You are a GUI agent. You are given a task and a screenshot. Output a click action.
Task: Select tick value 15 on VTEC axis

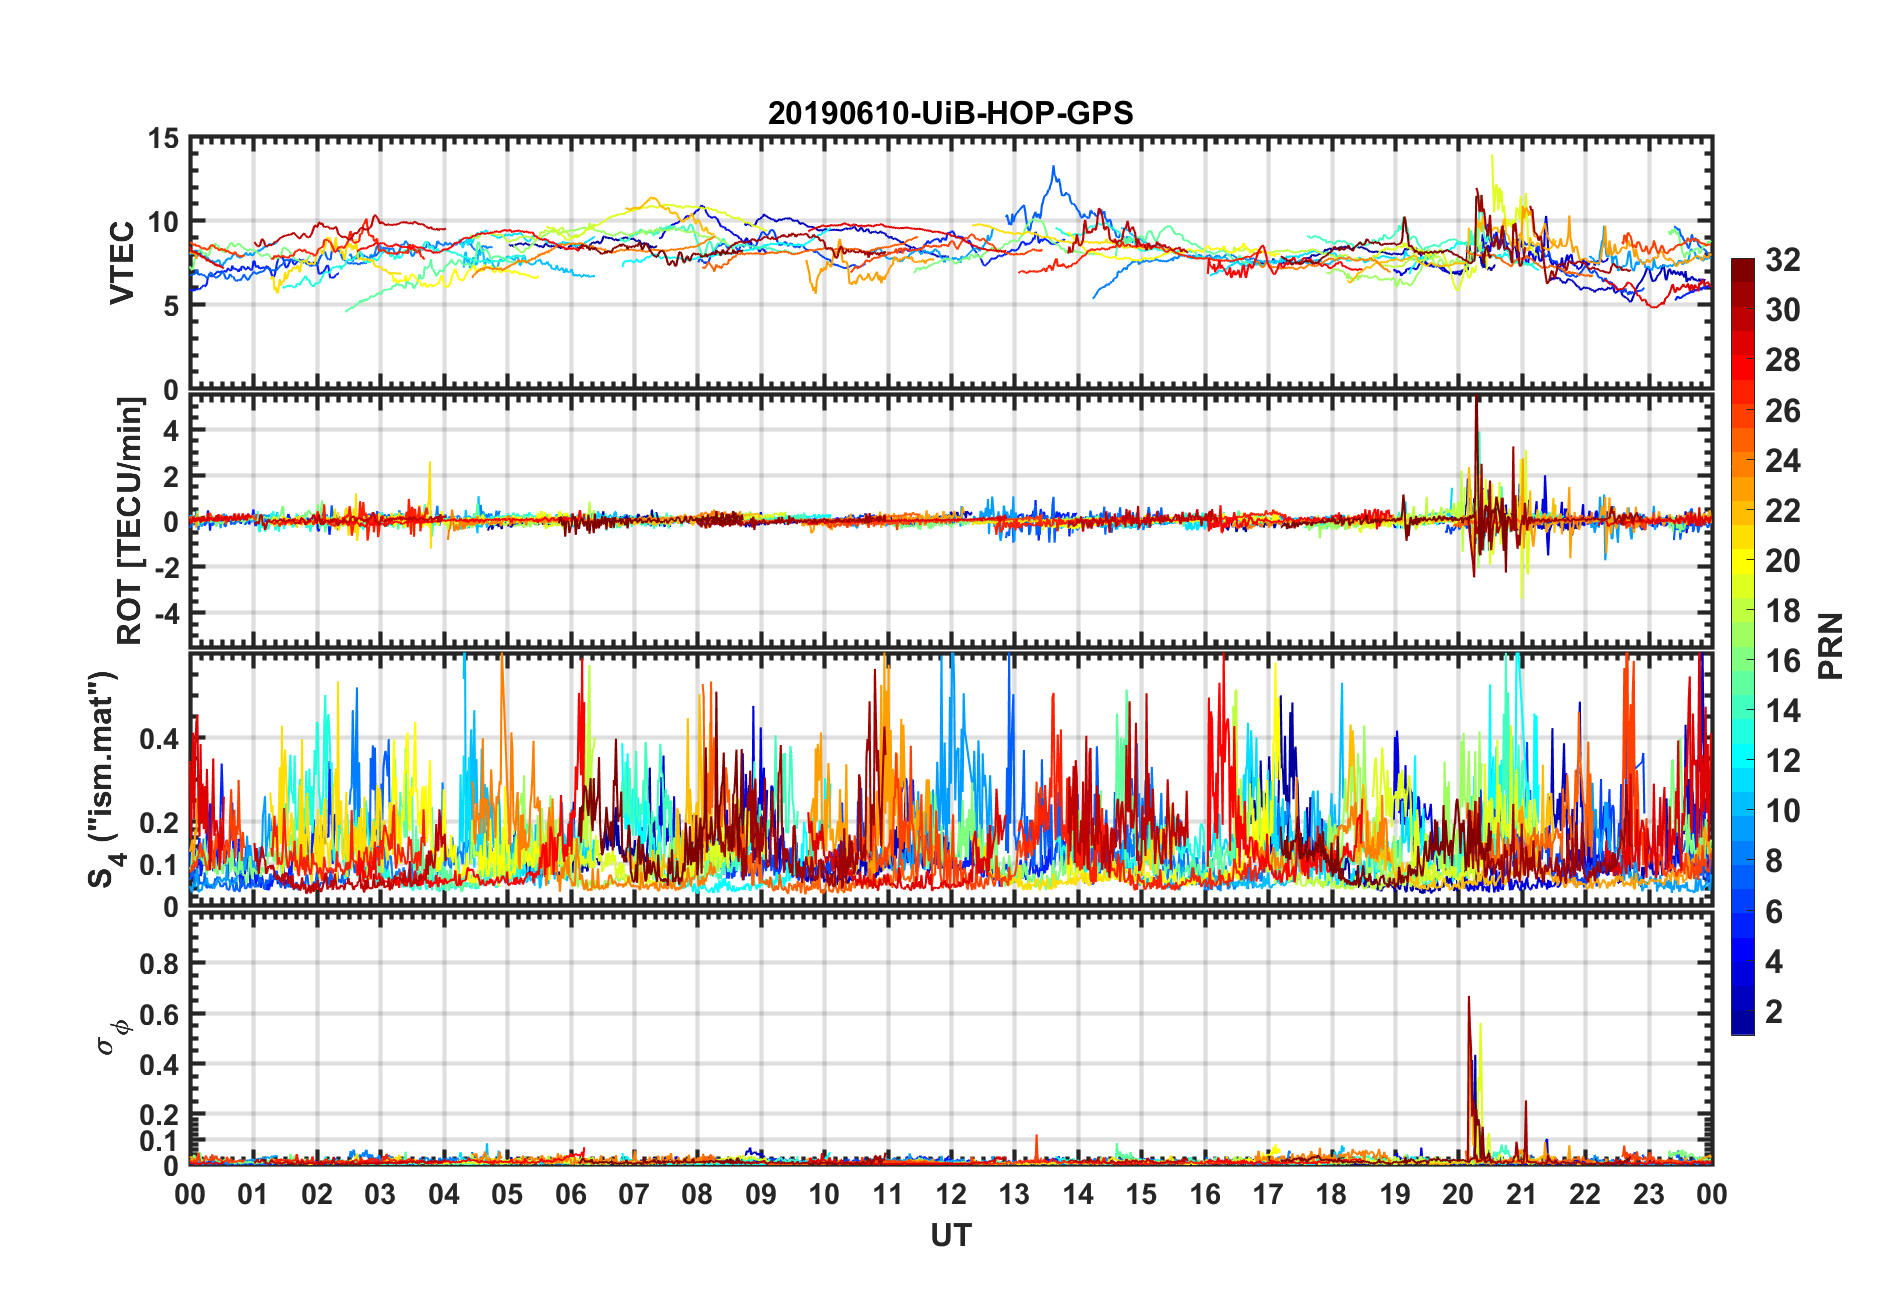pos(163,139)
